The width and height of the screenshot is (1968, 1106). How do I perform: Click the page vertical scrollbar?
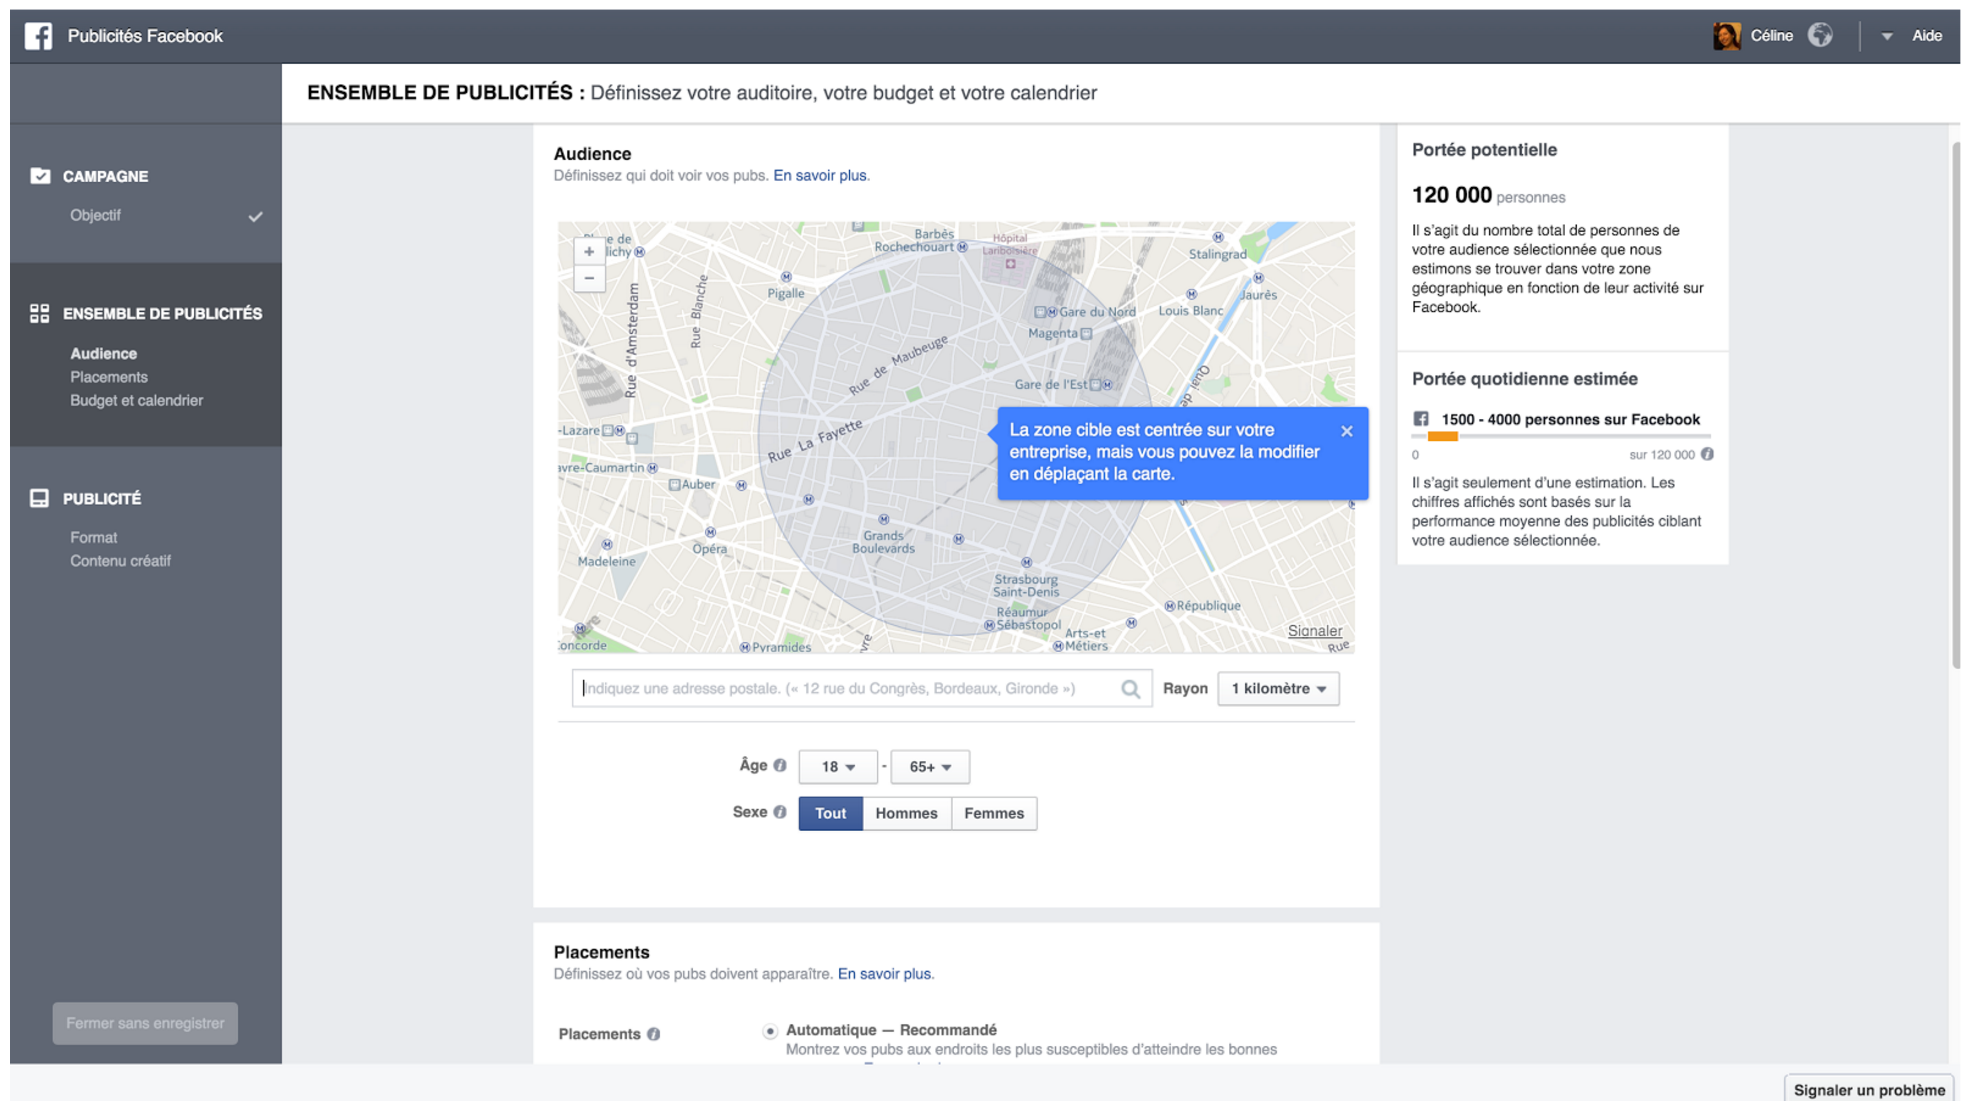[x=1956, y=405]
